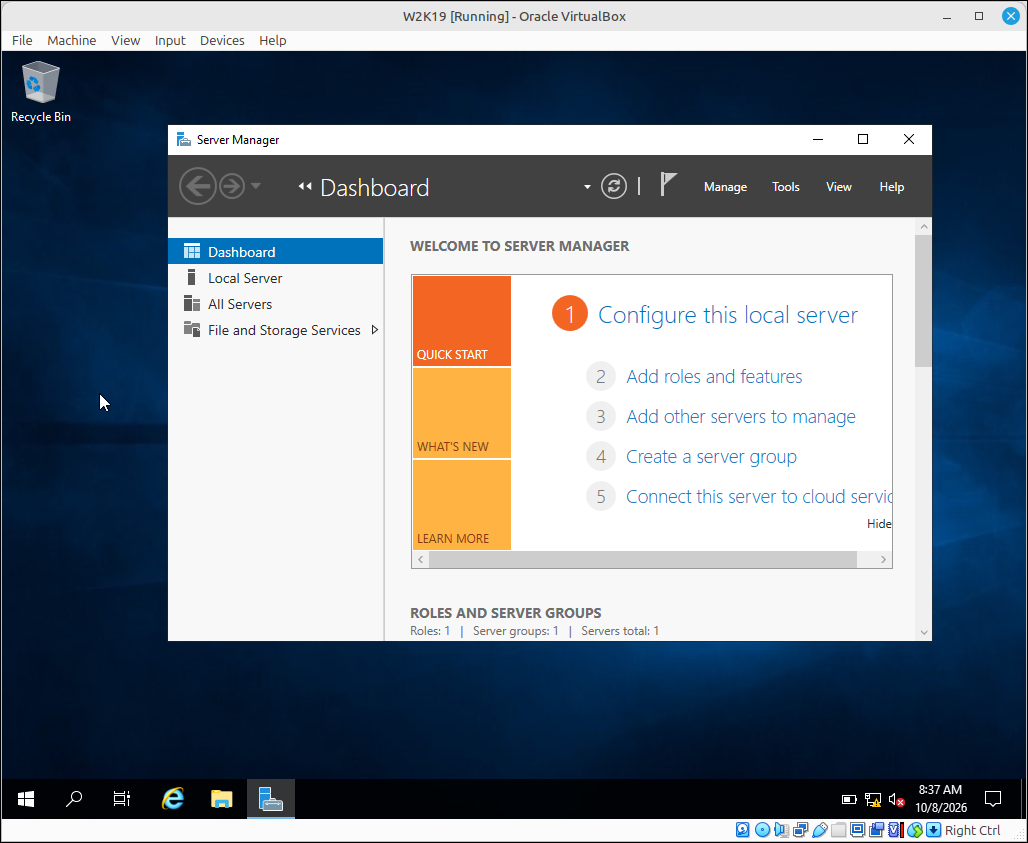Click the taskbar clock 8:37 AM
1028x843 pixels.
[940, 790]
